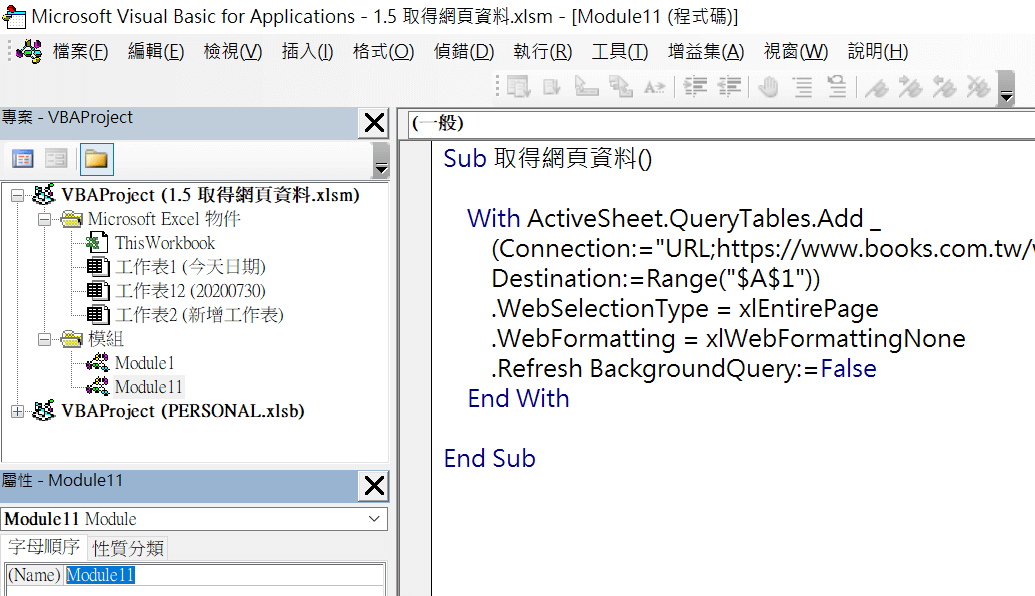
Task: Click the ".WebSelectionType = xlEntirePage" code line
Action: point(684,308)
